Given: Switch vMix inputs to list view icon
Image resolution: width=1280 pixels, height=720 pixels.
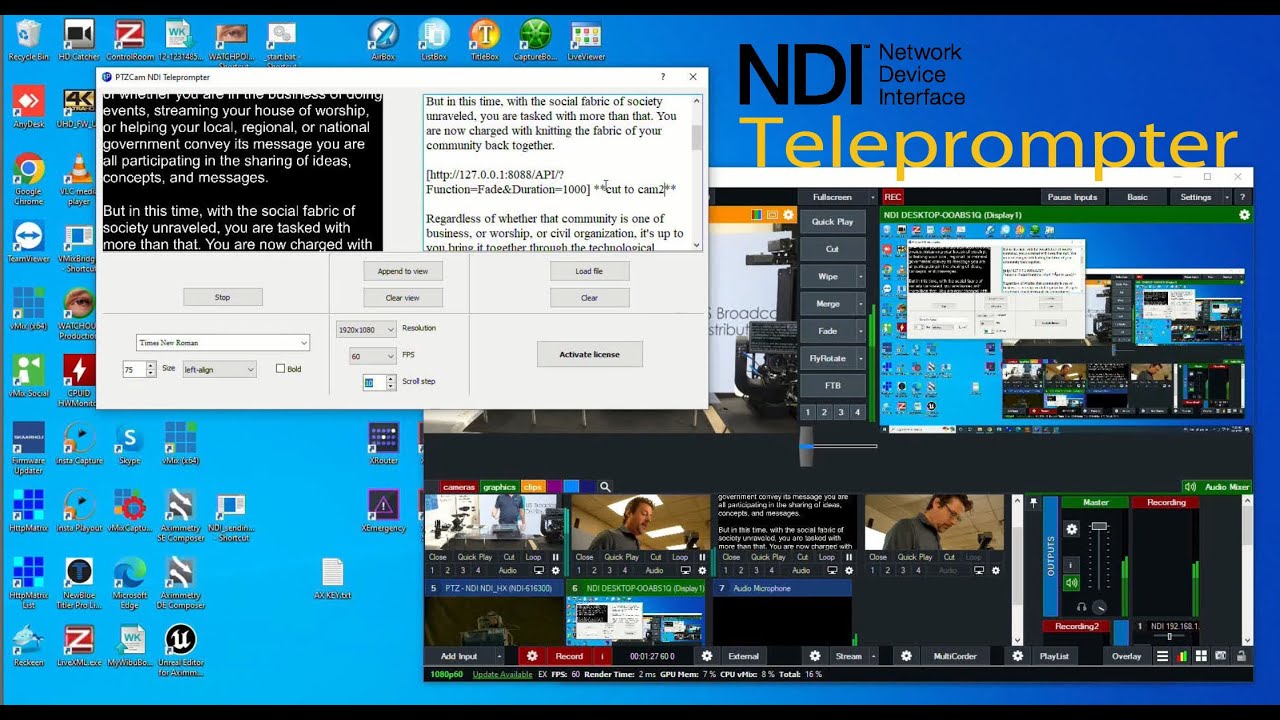Looking at the screenshot, I should 1162,656.
